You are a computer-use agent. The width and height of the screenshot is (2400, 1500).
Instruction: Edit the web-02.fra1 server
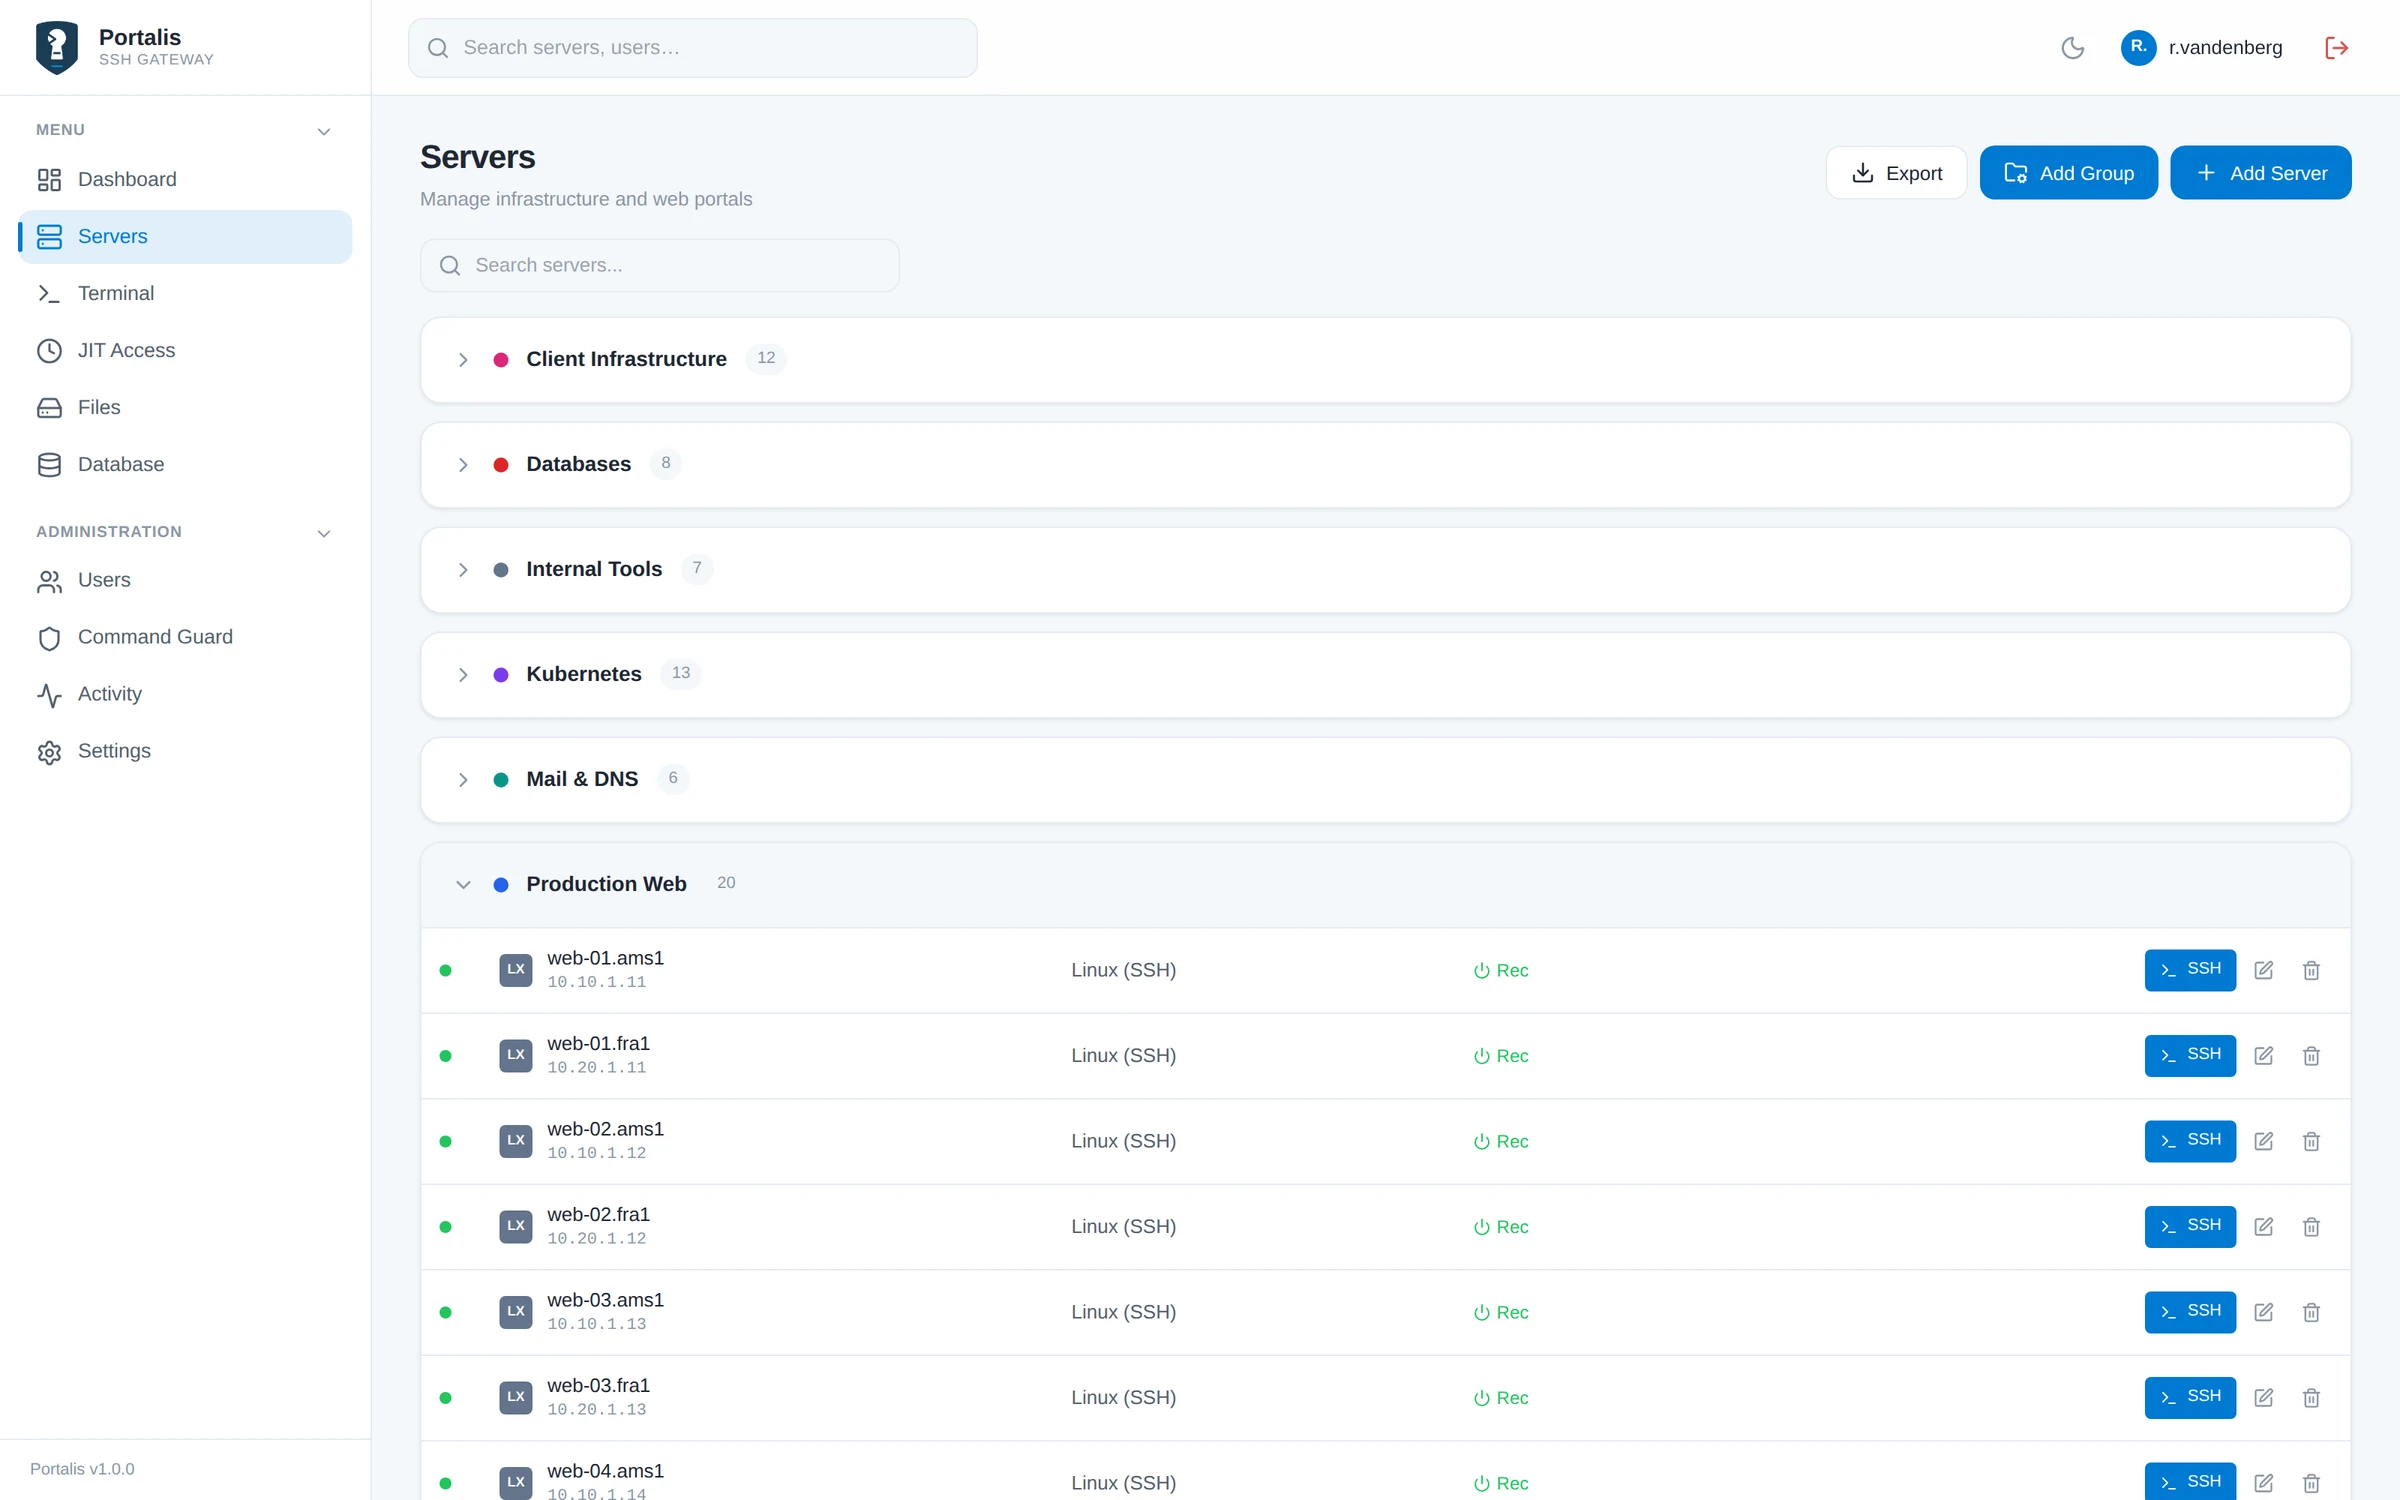pos(2264,1227)
